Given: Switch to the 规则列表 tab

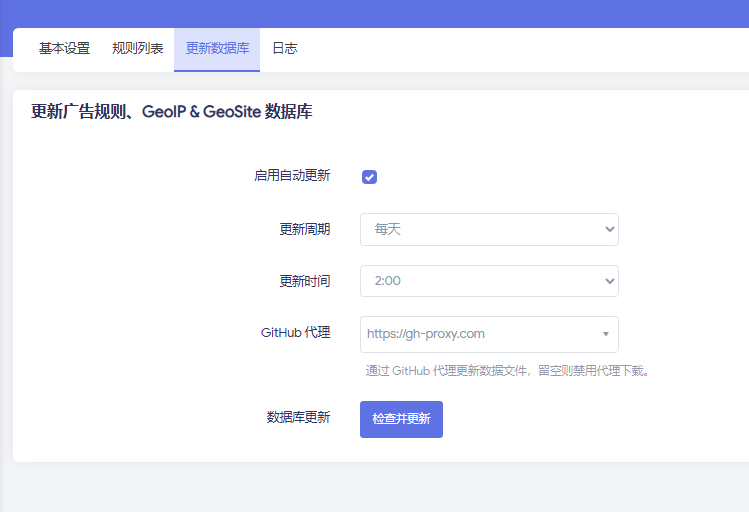Looking at the screenshot, I should [138, 48].
